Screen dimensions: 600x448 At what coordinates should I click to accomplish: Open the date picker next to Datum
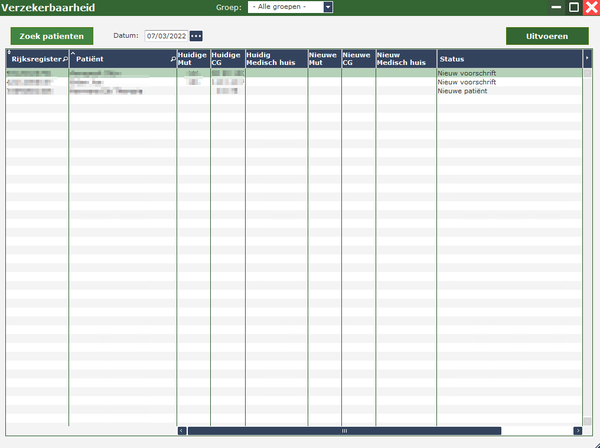click(196, 36)
